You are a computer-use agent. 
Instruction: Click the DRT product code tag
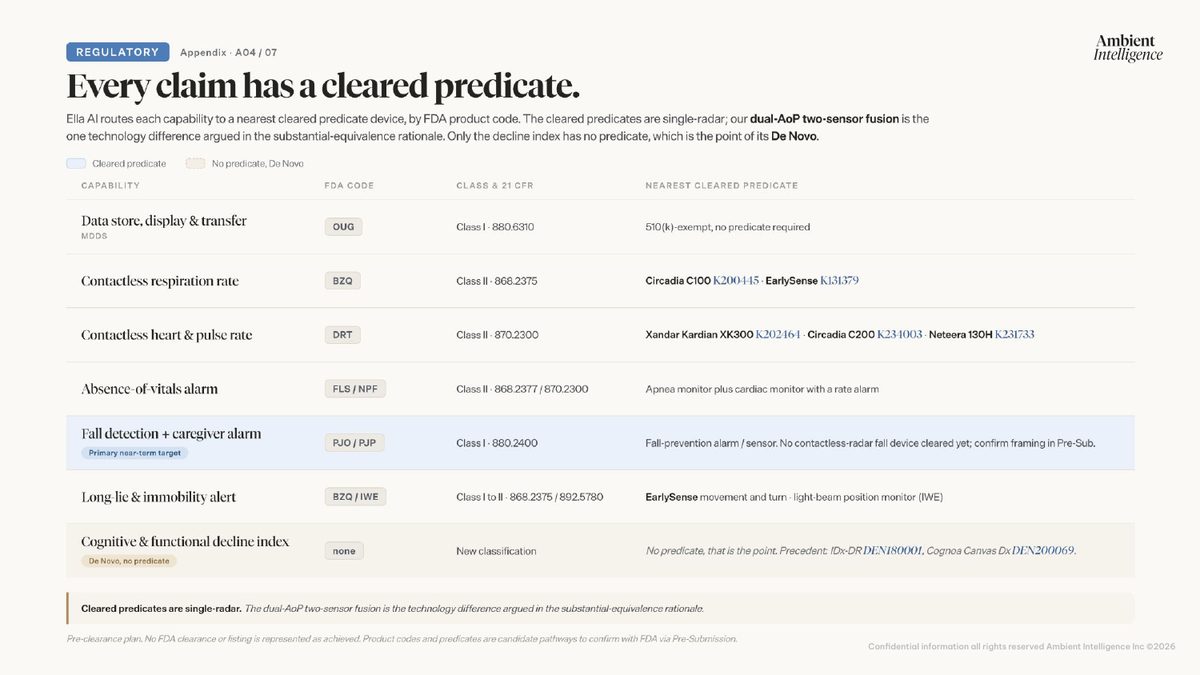(x=342, y=335)
